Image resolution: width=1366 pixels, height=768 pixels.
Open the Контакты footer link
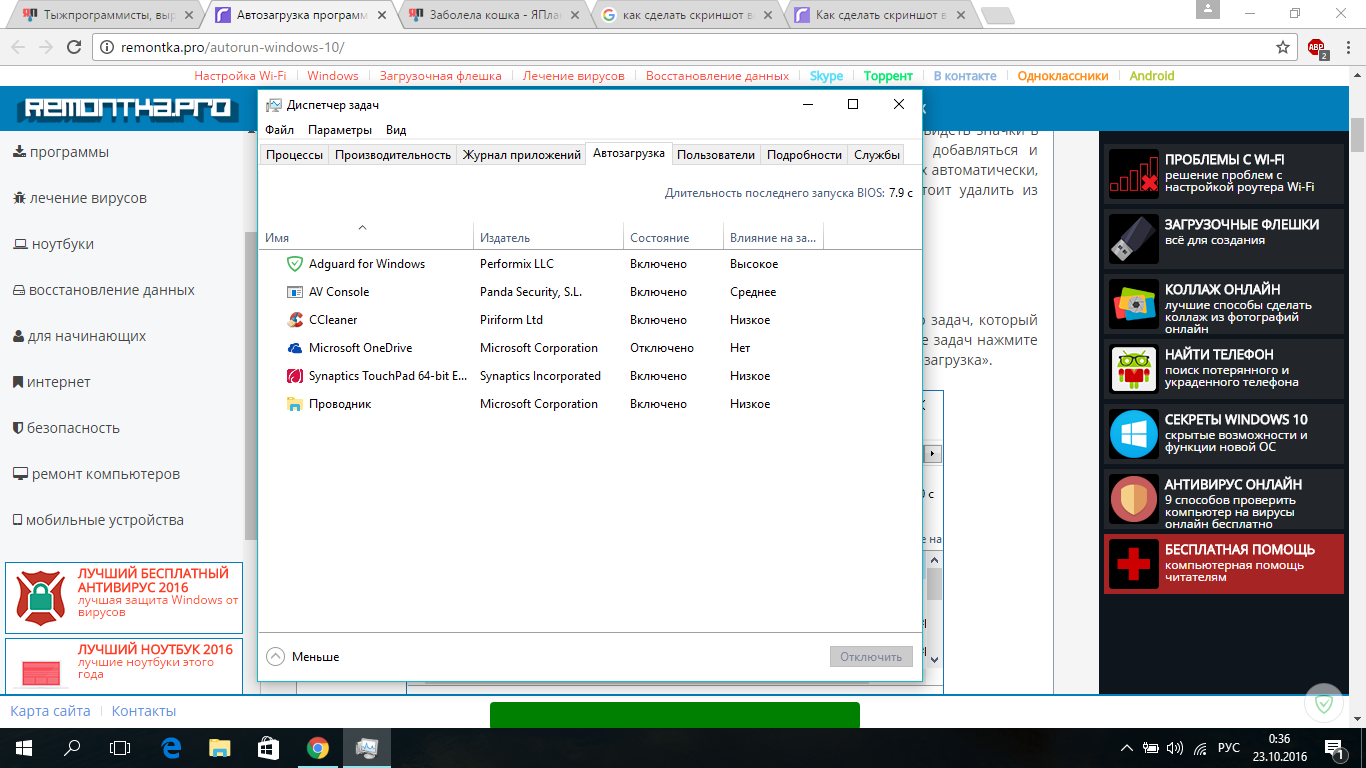tap(144, 711)
